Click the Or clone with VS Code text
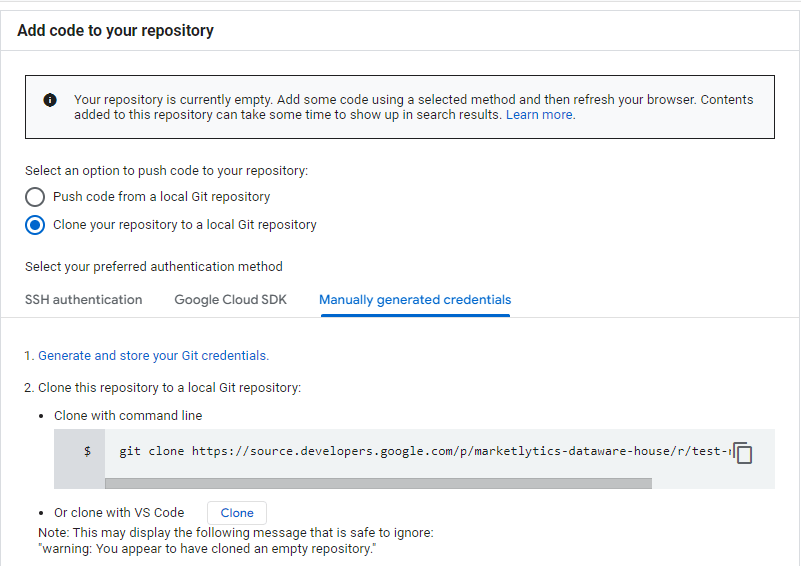This screenshot has width=801, height=566. tap(119, 513)
